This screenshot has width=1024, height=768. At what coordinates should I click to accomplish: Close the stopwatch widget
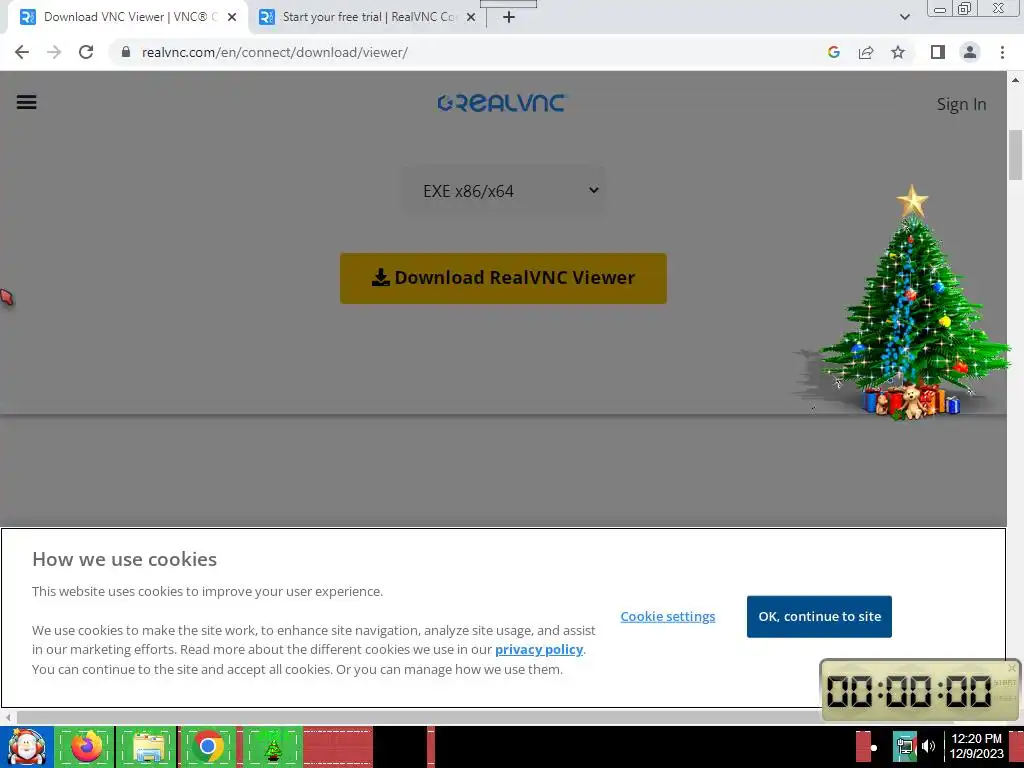point(1012,667)
